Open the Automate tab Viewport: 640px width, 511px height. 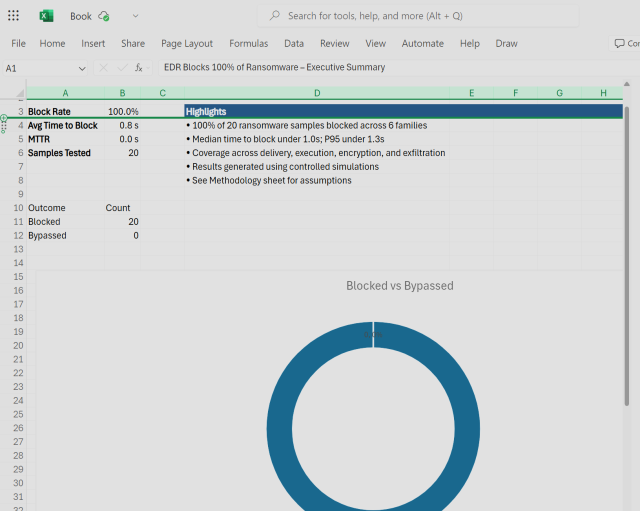tap(422, 44)
